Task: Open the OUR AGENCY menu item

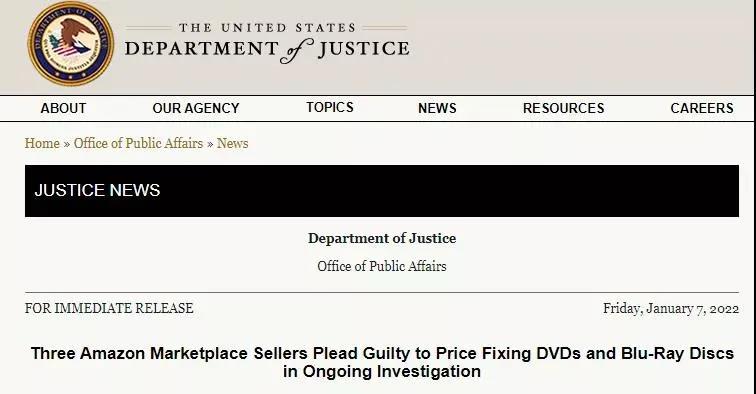Action: [x=196, y=108]
